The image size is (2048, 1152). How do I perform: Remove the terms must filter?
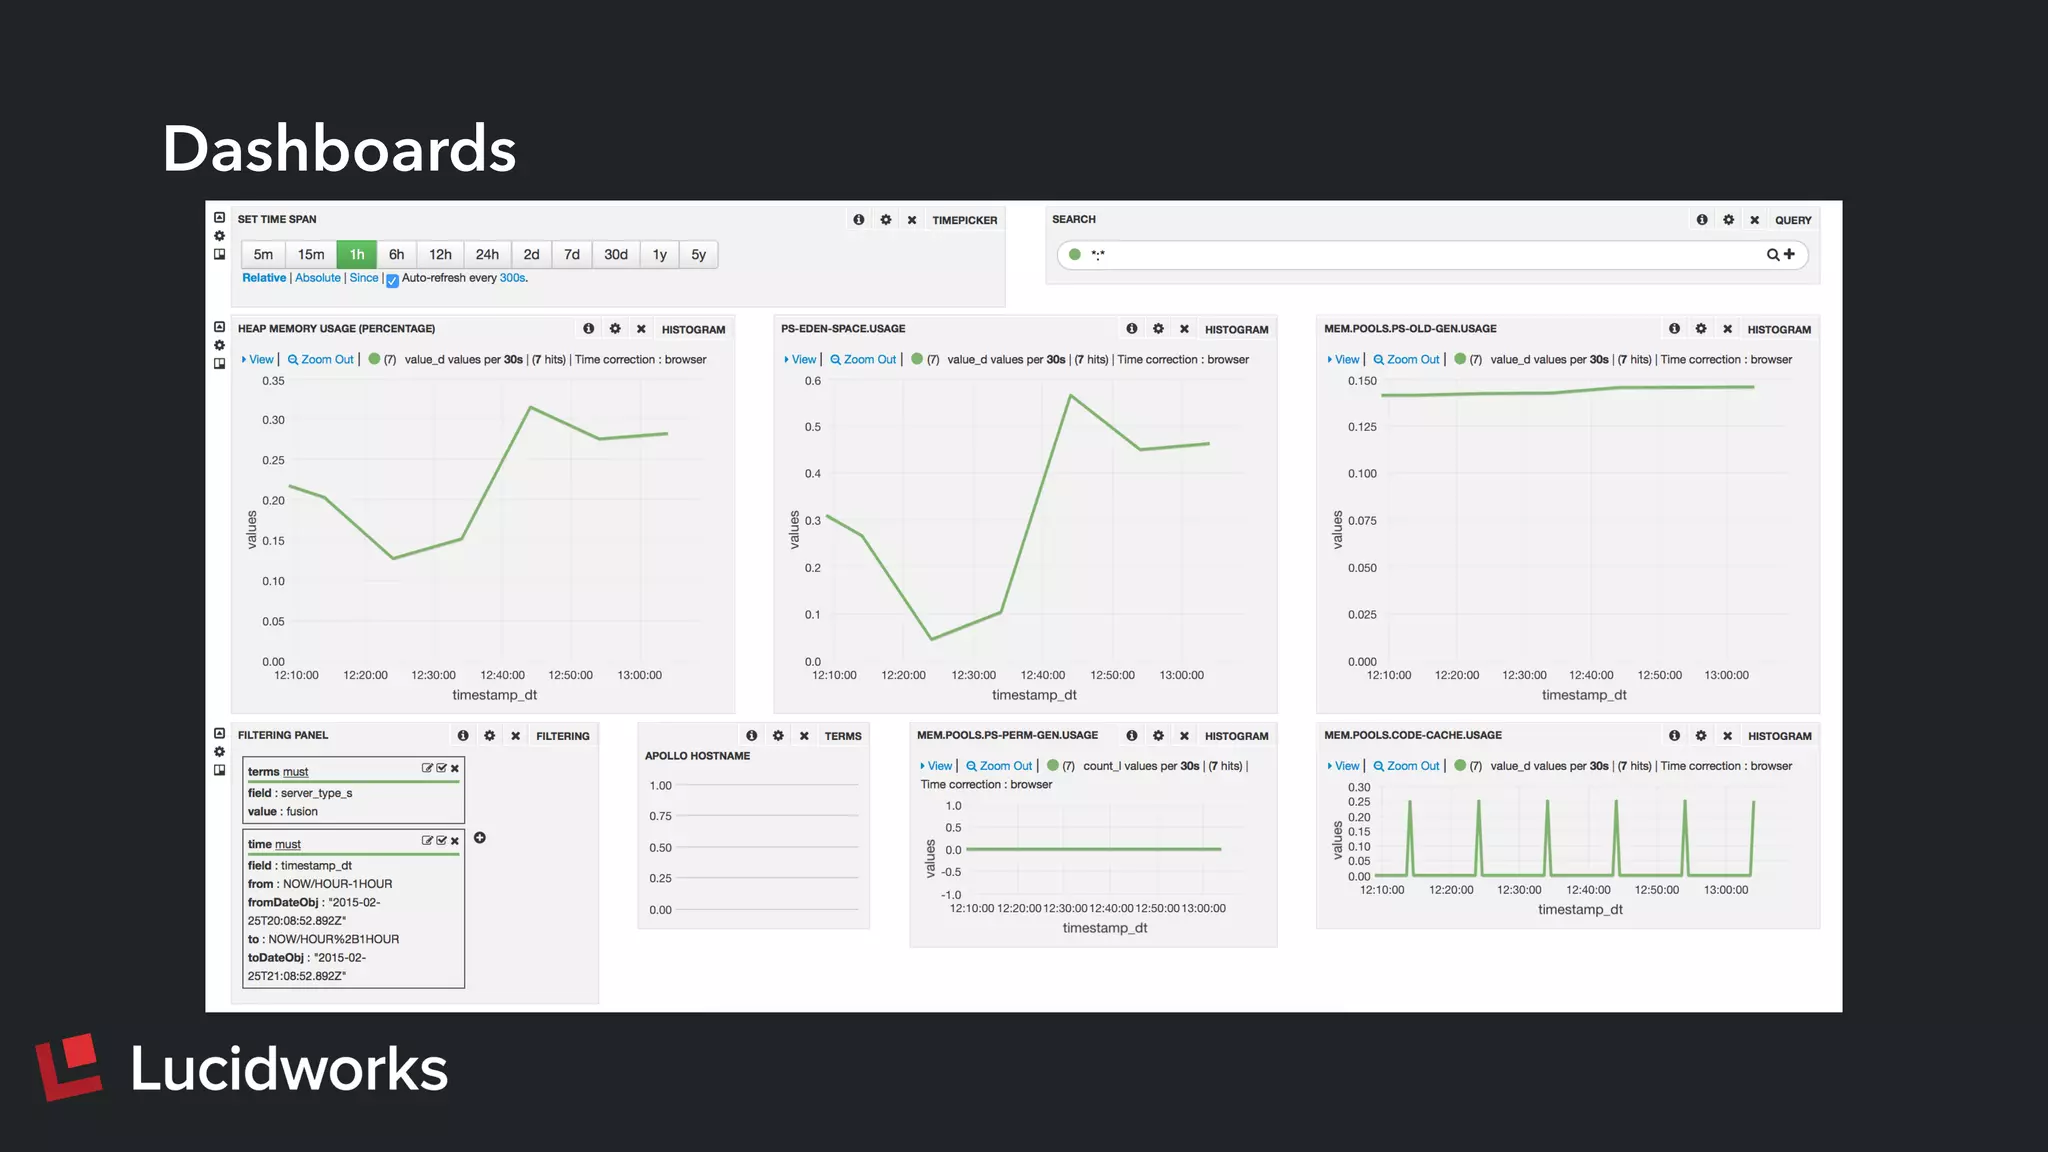455,769
